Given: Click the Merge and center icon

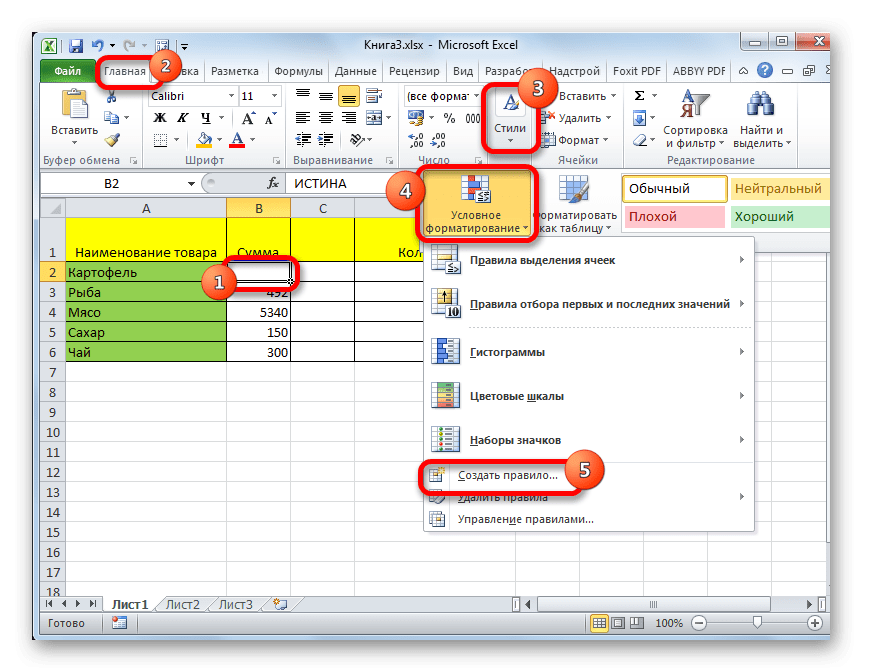Looking at the screenshot, I should click(x=374, y=118).
